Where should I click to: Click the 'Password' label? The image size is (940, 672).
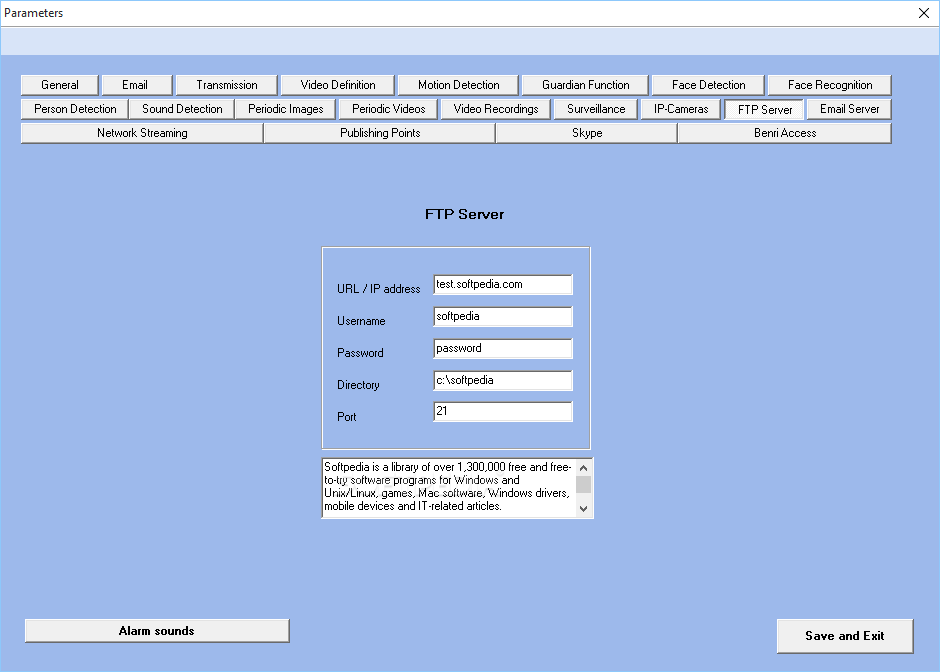360,352
